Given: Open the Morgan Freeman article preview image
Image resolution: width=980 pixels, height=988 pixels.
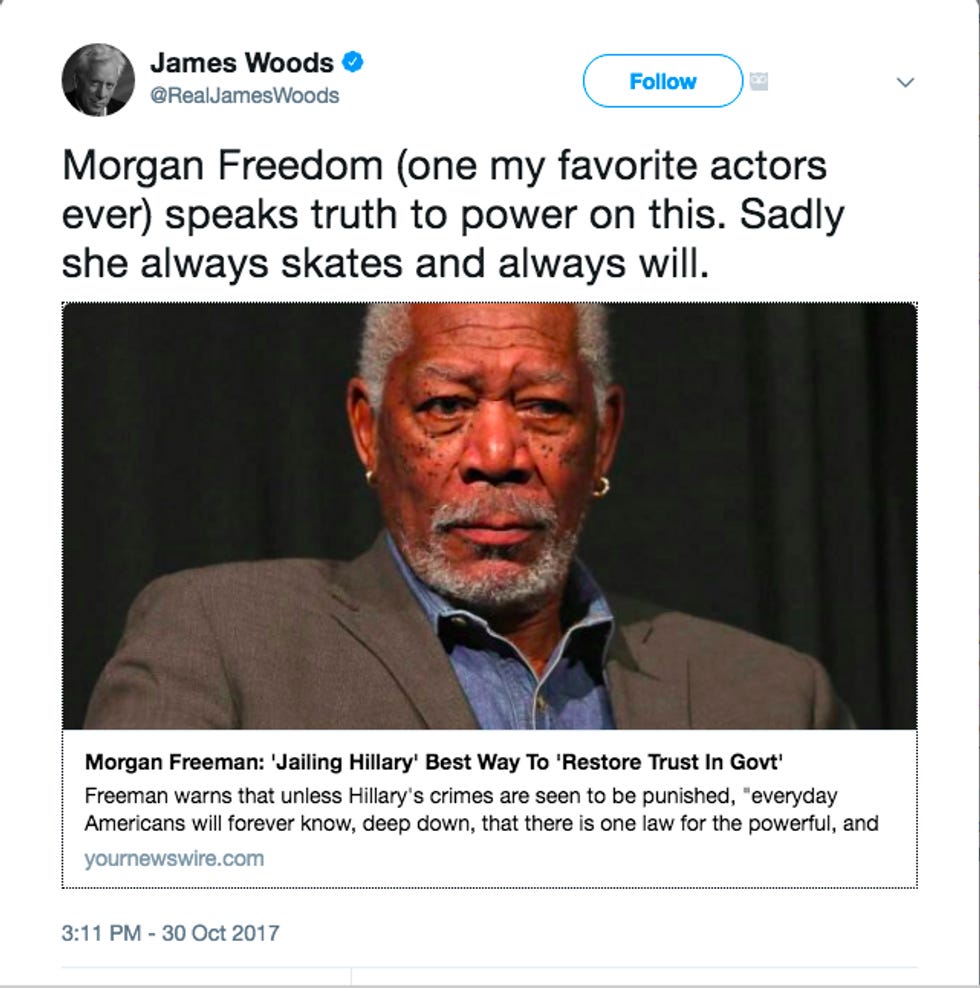Looking at the screenshot, I should (x=490, y=516).
